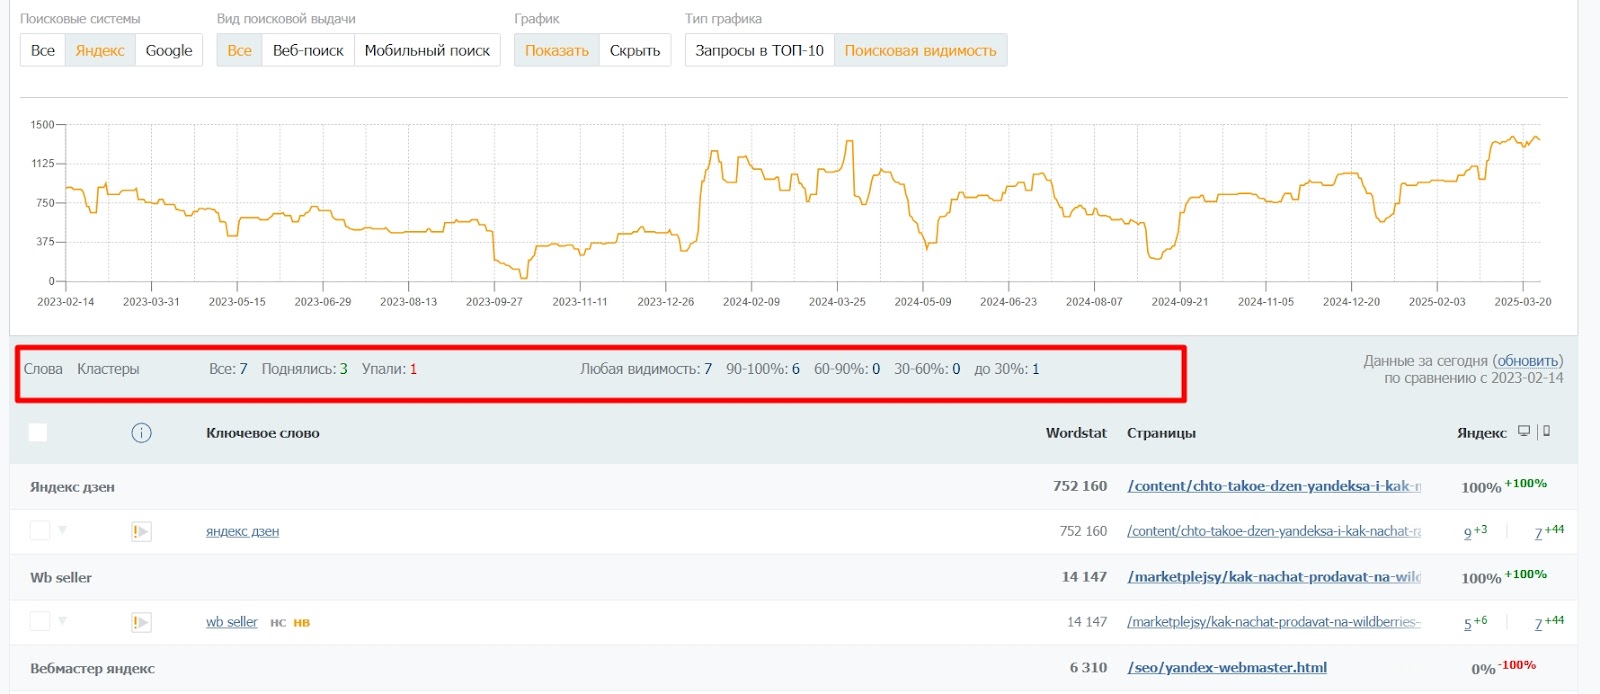This screenshot has height=694, width=1600.
Task: Switch to the Кластеры view
Action: (108, 369)
